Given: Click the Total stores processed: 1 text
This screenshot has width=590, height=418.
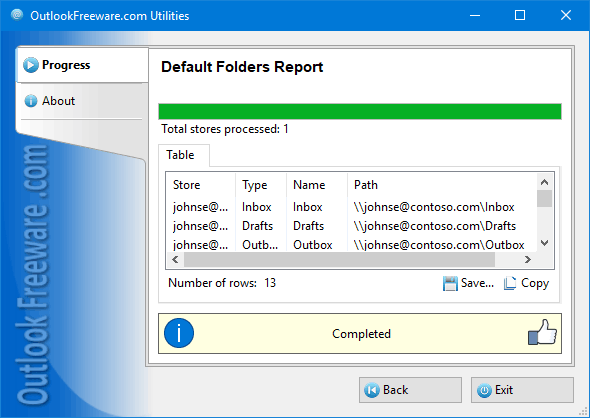Looking at the screenshot, I should pyautogui.click(x=225, y=129).
